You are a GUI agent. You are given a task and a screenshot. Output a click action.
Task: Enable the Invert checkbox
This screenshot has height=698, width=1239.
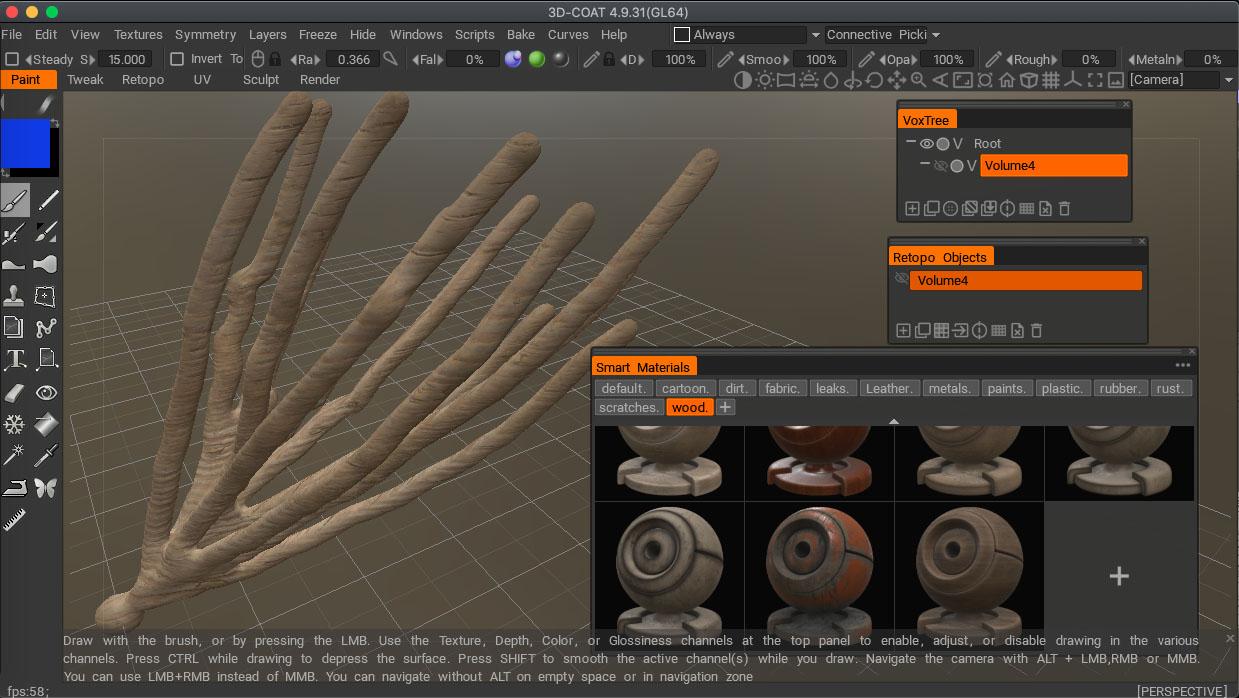(x=176, y=58)
